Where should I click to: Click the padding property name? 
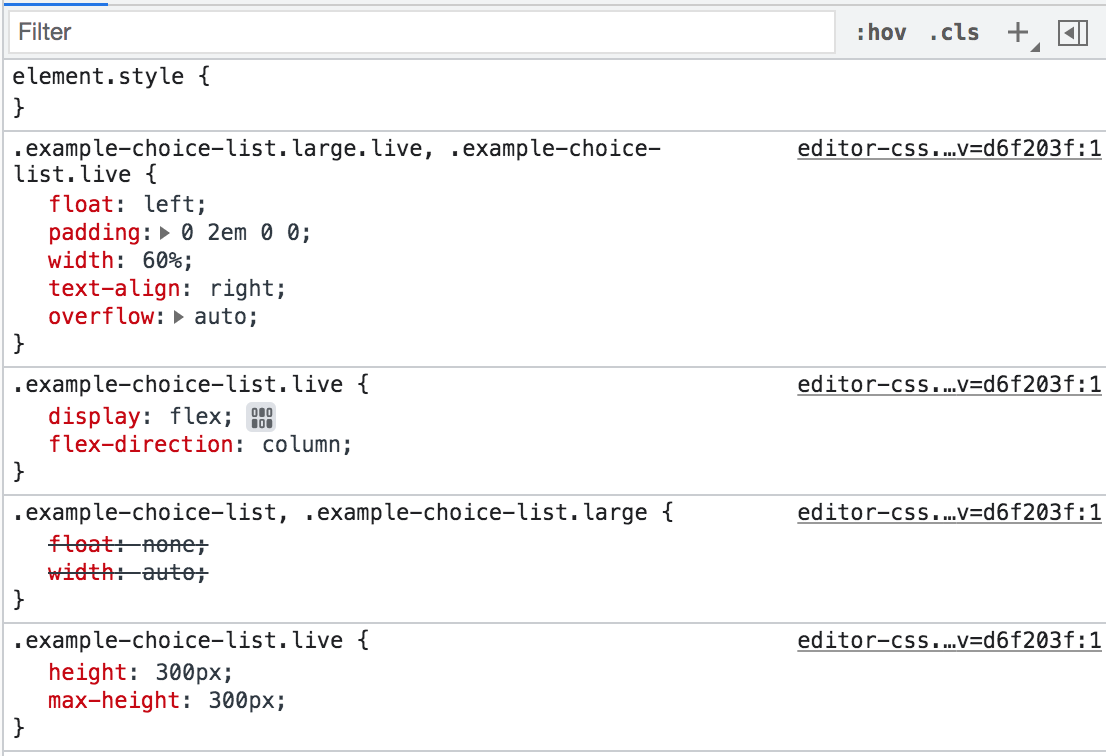(x=95, y=232)
